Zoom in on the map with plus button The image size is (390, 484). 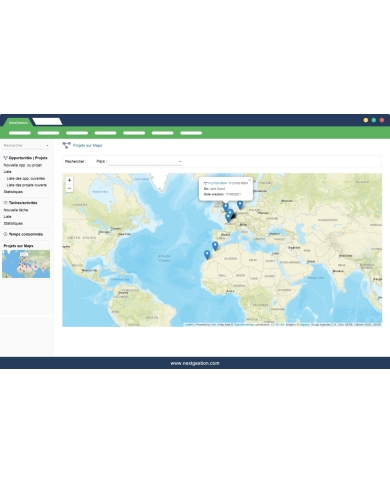pos(69,180)
